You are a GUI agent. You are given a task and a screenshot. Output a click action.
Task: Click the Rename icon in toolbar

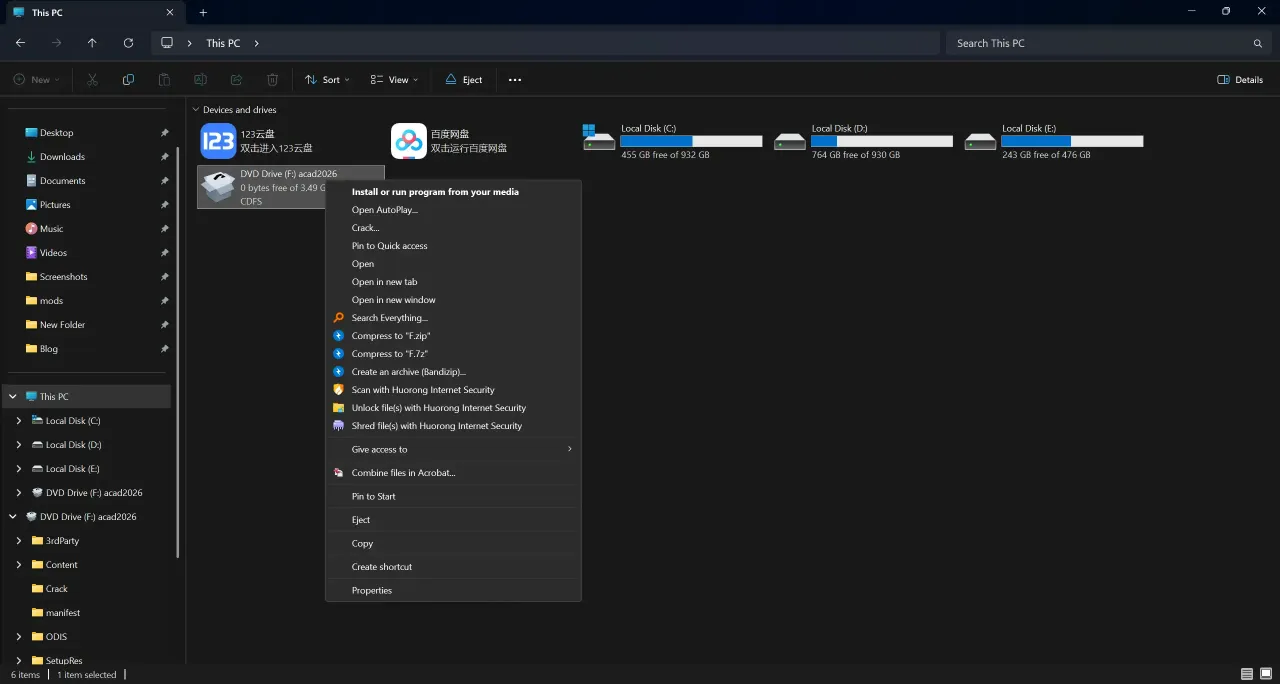[200, 80]
